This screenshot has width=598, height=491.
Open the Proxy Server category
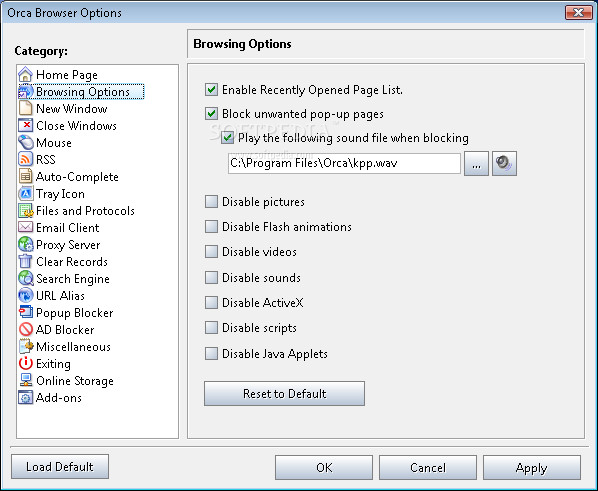click(68, 245)
